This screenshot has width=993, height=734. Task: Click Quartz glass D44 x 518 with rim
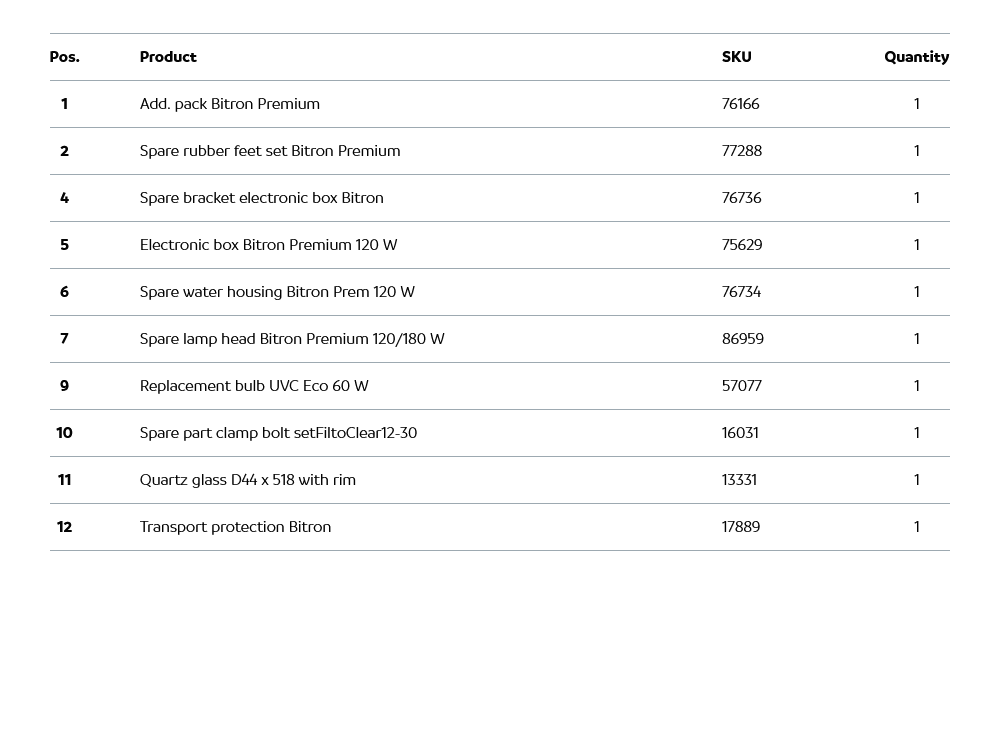pos(248,480)
